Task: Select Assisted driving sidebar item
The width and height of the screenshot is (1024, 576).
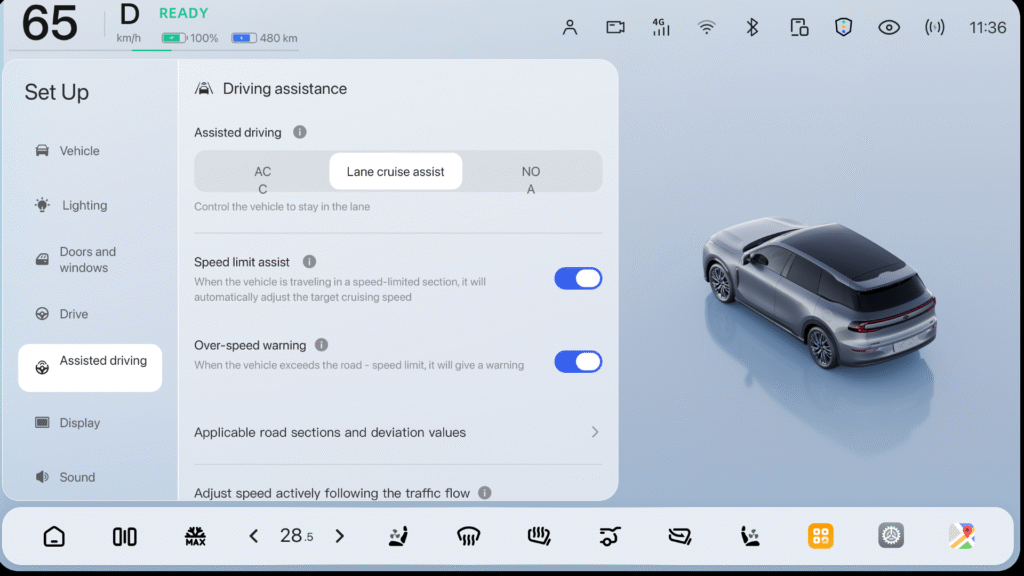Action: pos(90,368)
